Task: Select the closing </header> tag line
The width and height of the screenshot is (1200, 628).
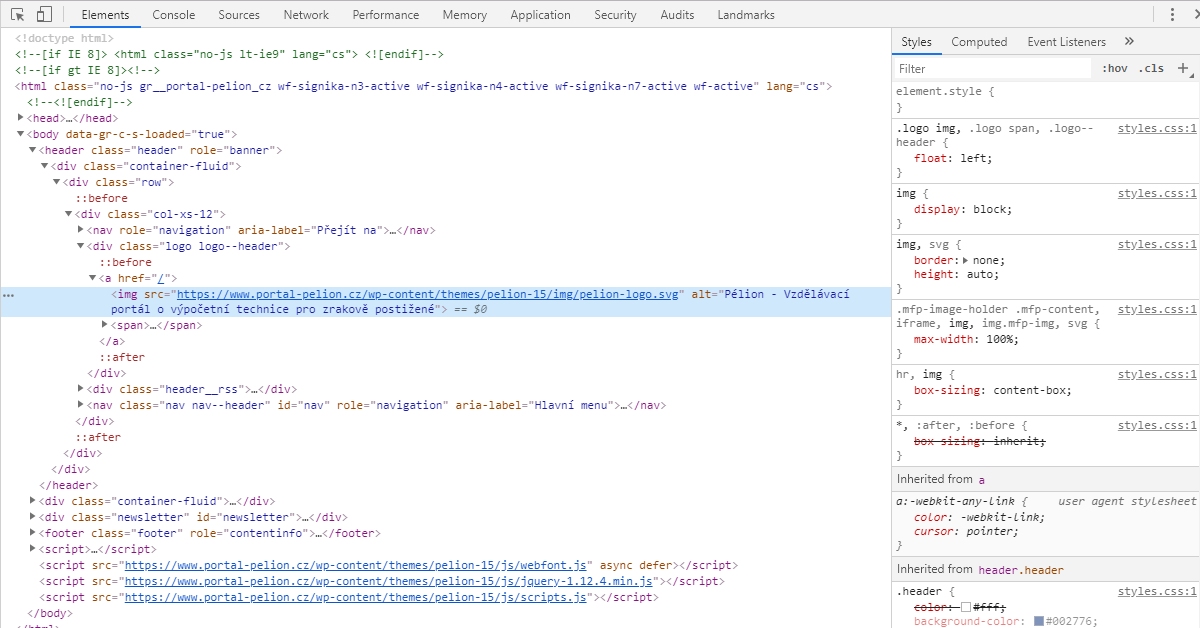Action: (x=68, y=485)
